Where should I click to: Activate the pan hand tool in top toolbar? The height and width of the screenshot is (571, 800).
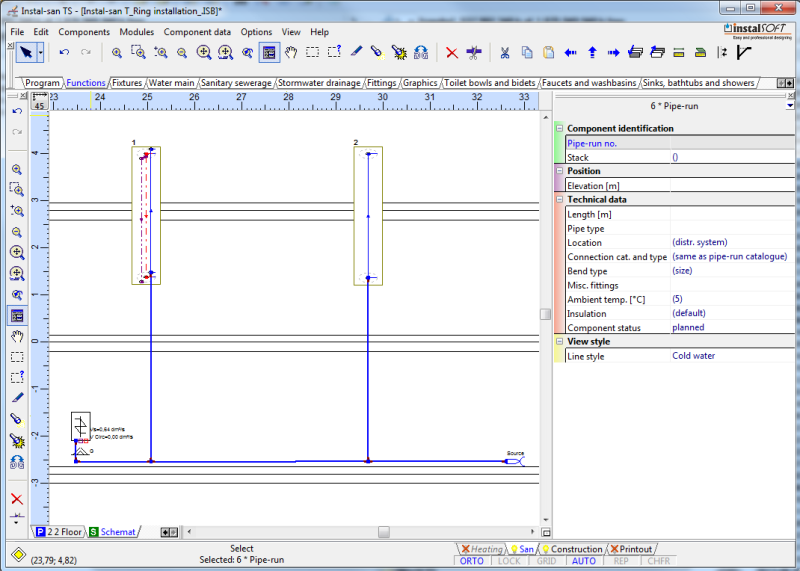tap(291, 53)
